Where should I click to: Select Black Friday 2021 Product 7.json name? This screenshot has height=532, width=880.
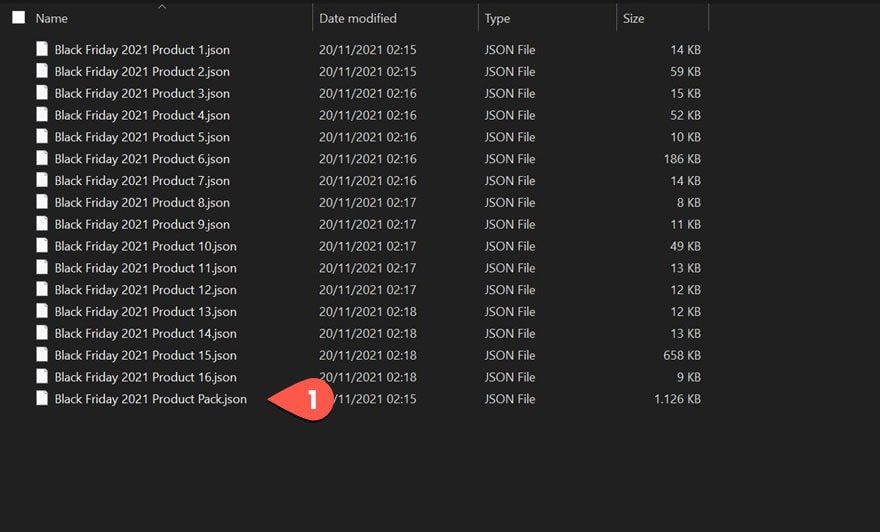pos(142,181)
